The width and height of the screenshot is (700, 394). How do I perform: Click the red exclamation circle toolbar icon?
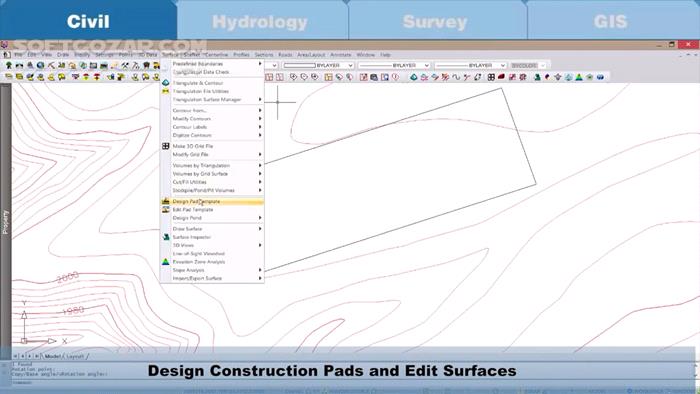tap(395, 77)
